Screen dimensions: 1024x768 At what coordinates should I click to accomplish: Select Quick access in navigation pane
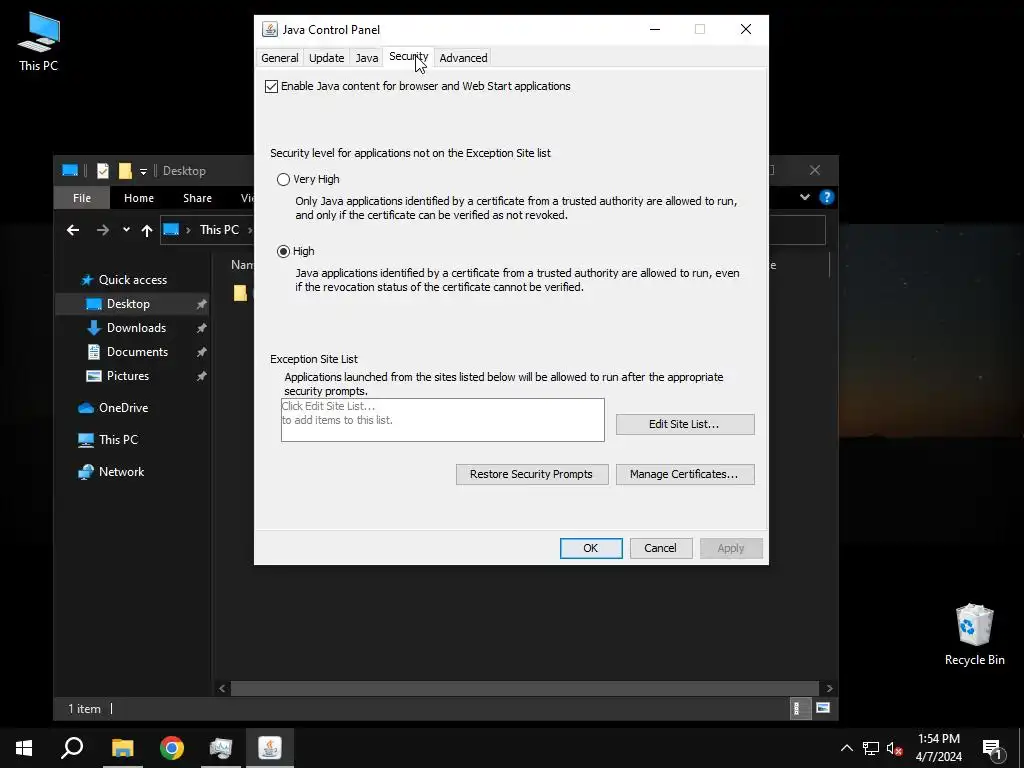point(133,280)
